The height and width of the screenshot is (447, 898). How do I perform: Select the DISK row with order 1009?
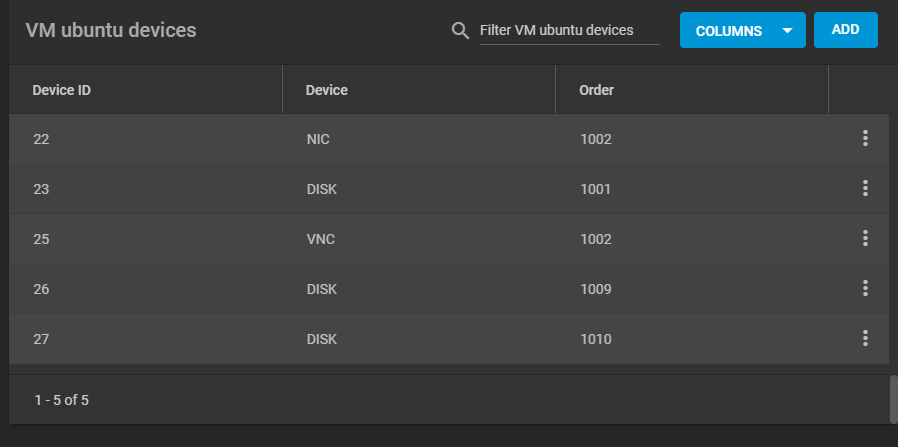(x=448, y=288)
